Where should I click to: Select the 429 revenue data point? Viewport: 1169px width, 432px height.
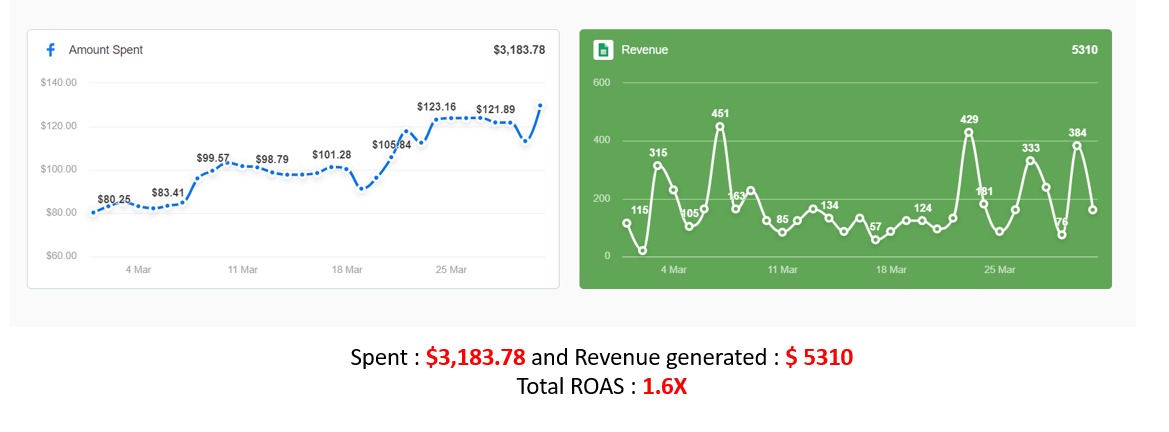pos(968,132)
